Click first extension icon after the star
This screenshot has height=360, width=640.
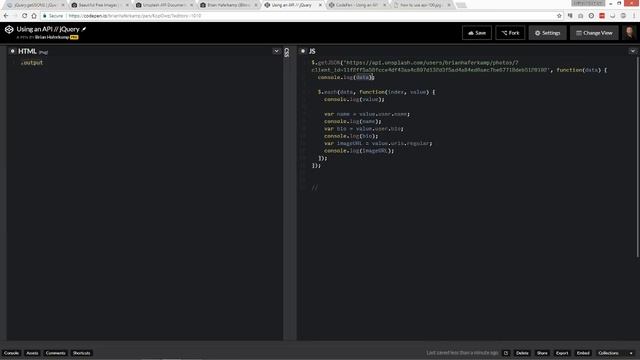tap(570, 16)
